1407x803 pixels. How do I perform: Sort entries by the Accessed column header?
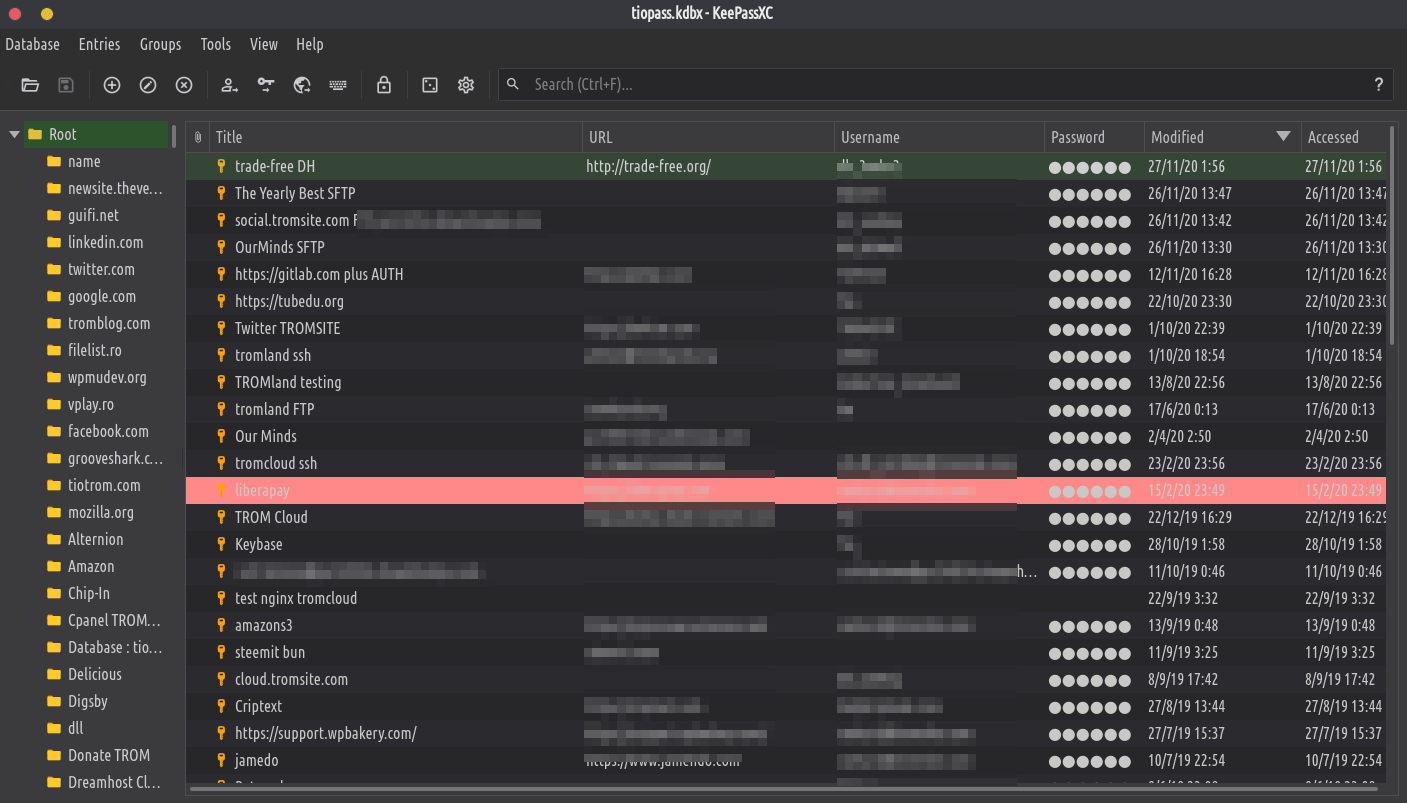tap(1343, 137)
